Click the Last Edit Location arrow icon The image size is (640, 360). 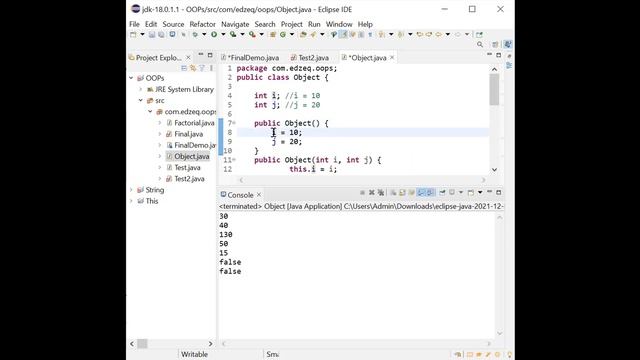pyautogui.click(x=420, y=35)
